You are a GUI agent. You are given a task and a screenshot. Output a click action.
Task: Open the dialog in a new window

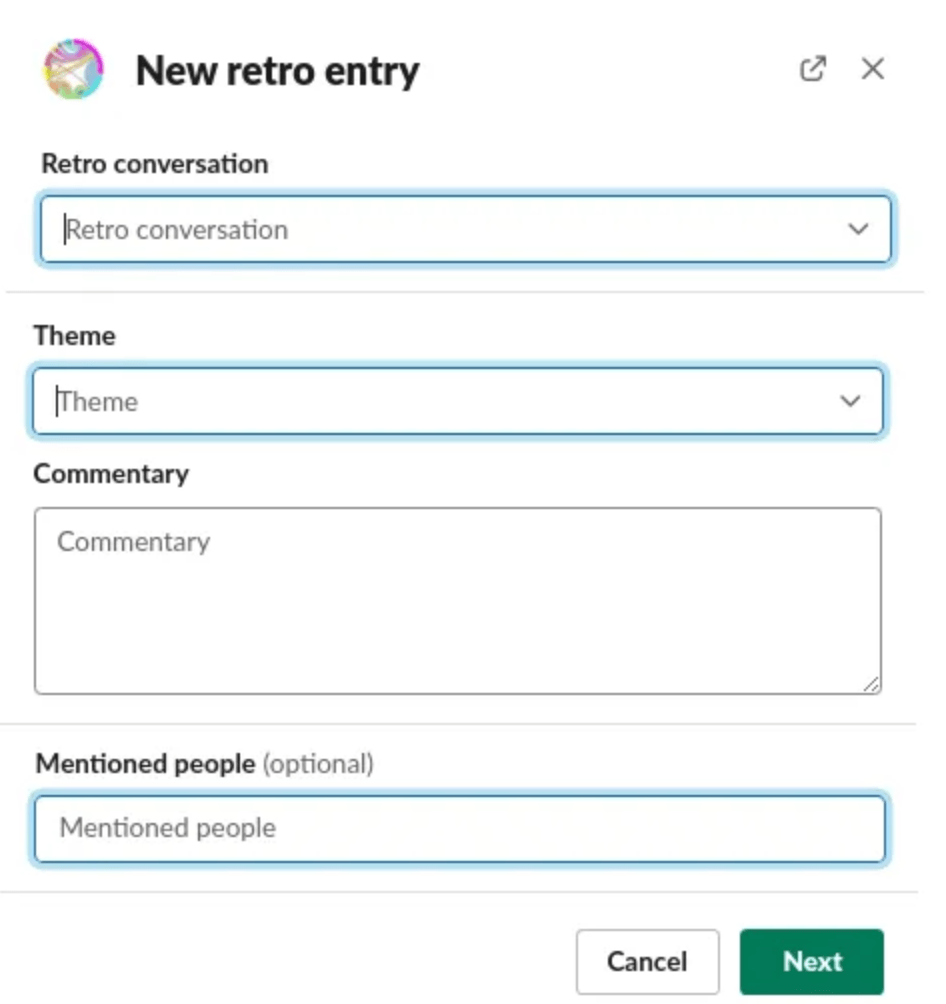813,69
